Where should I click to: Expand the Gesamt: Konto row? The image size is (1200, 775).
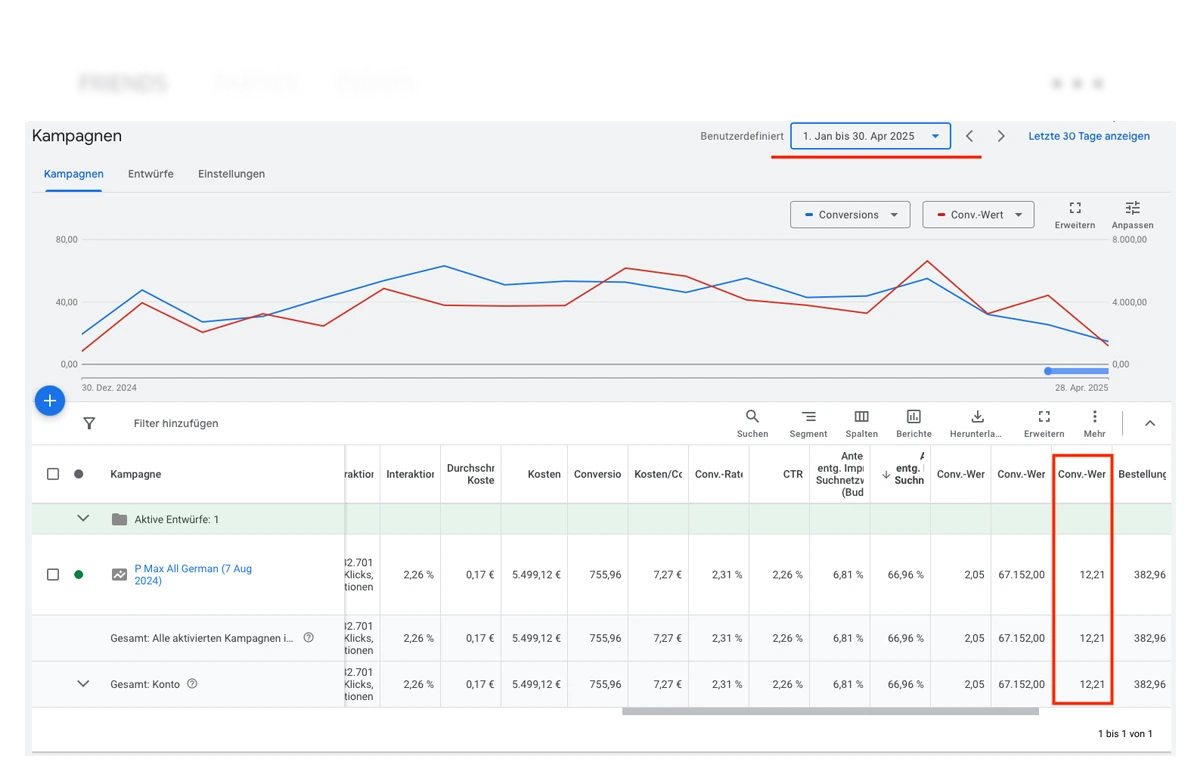(83, 684)
